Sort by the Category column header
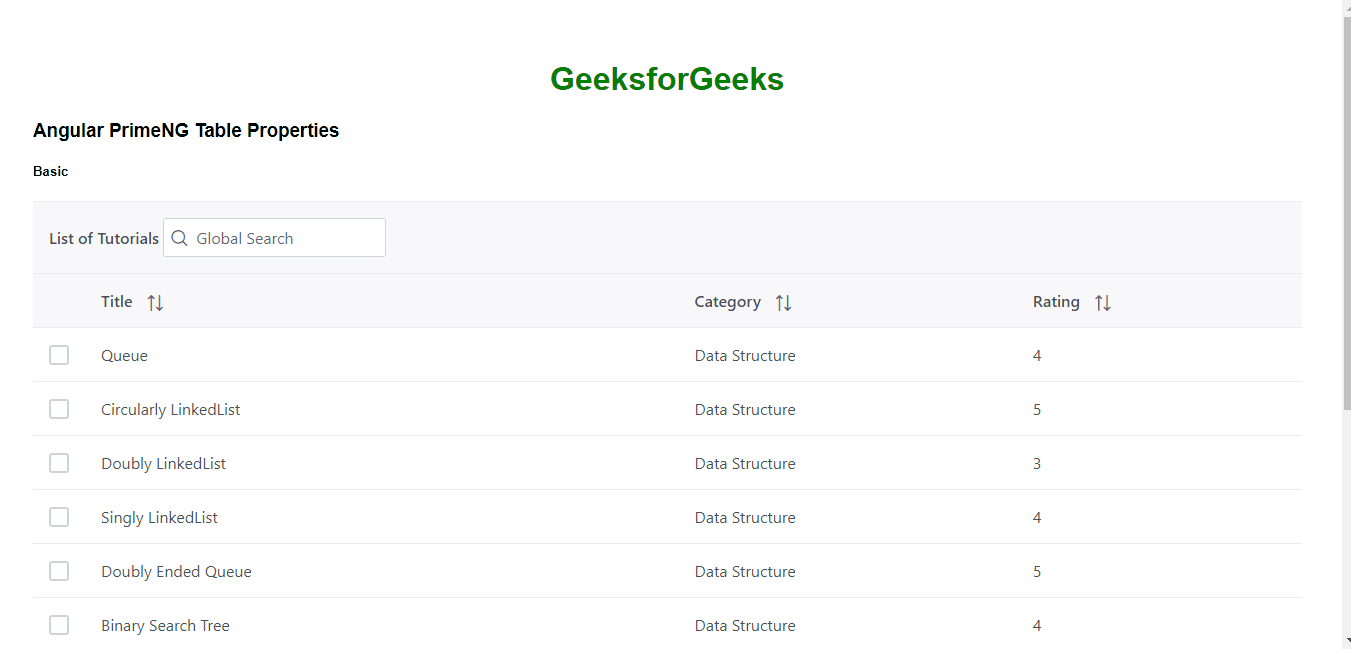The height and width of the screenshot is (649, 1351). pyautogui.click(x=727, y=301)
